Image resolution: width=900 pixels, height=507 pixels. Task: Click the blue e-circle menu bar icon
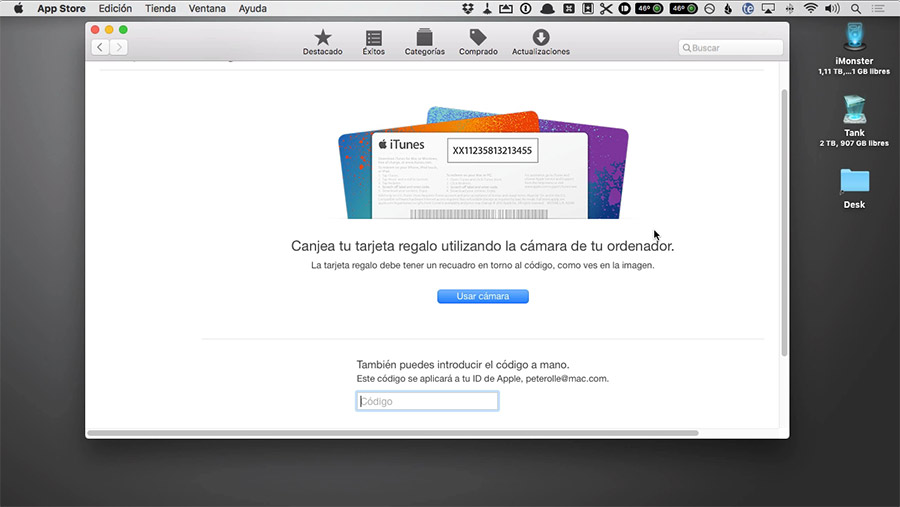coord(748,9)
